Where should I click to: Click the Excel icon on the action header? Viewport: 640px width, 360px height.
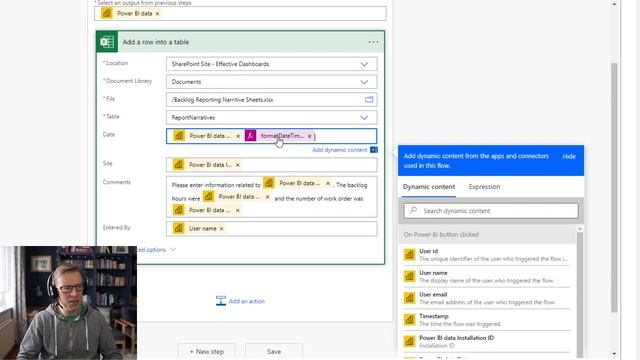[107, 42]
